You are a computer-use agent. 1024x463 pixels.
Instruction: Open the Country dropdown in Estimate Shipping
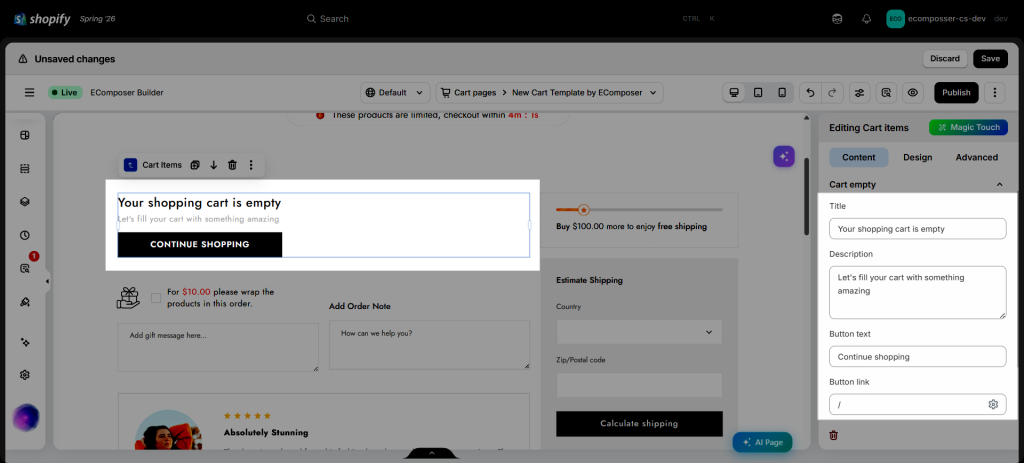click(x=639, y=332)
